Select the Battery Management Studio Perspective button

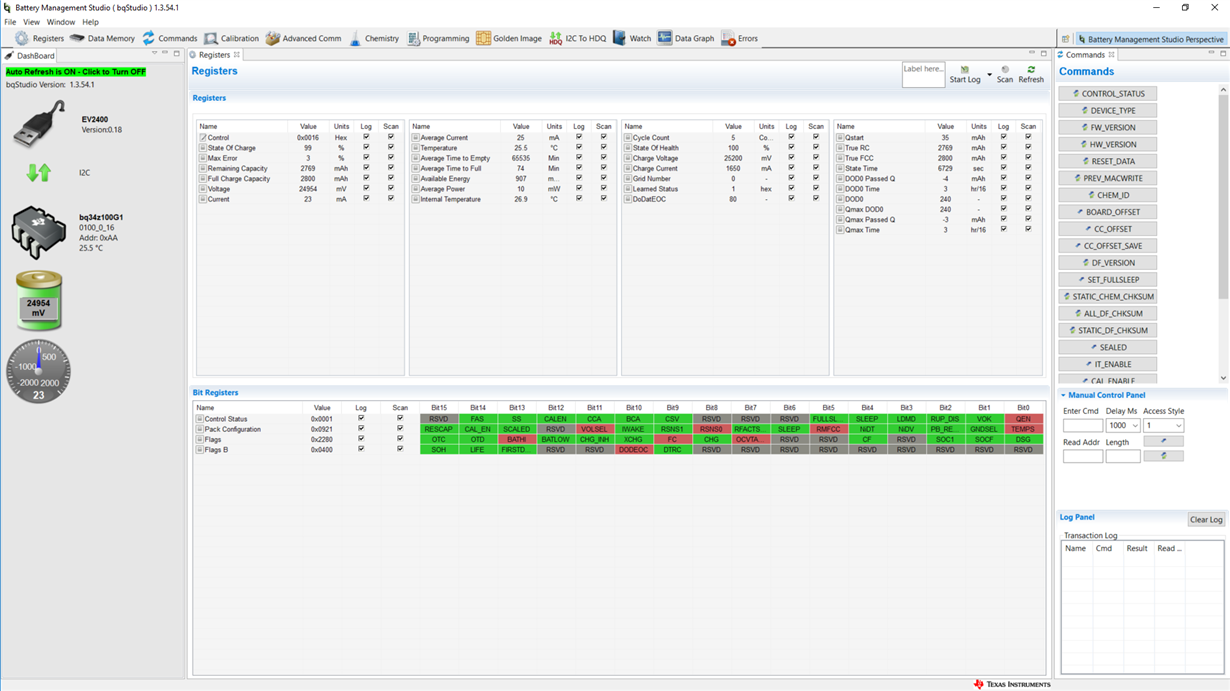point(1150,39)
